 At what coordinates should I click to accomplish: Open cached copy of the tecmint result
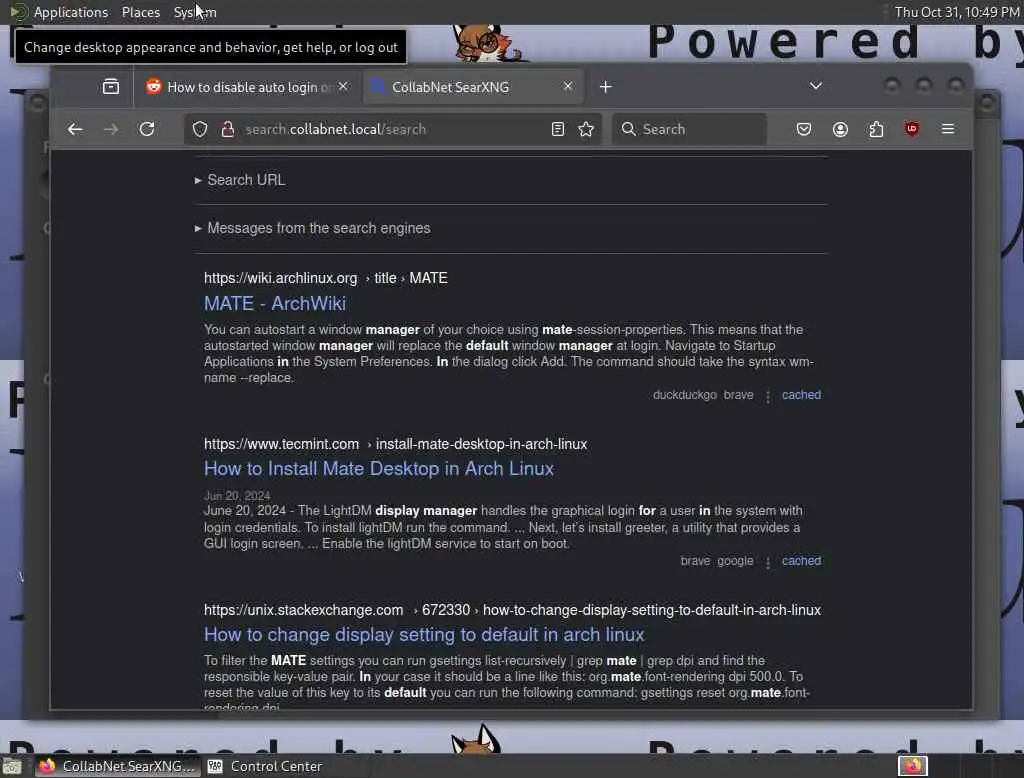(801, 561)
